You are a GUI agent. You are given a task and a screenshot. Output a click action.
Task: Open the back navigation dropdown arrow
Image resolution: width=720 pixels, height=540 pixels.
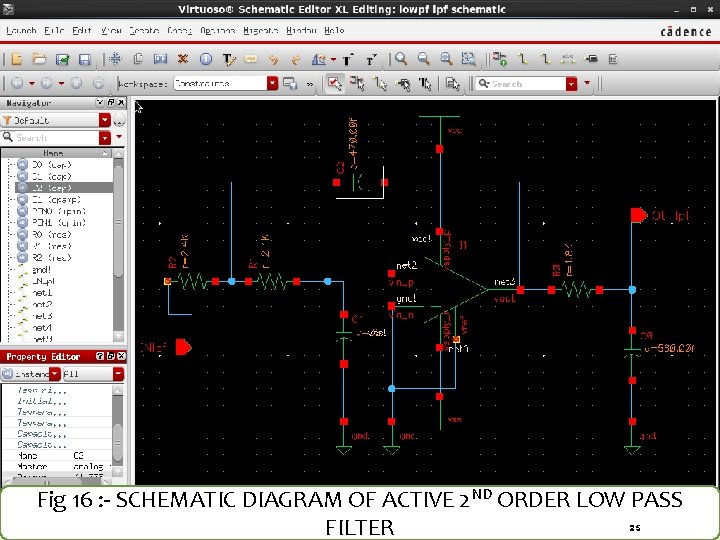coord(32,84)
